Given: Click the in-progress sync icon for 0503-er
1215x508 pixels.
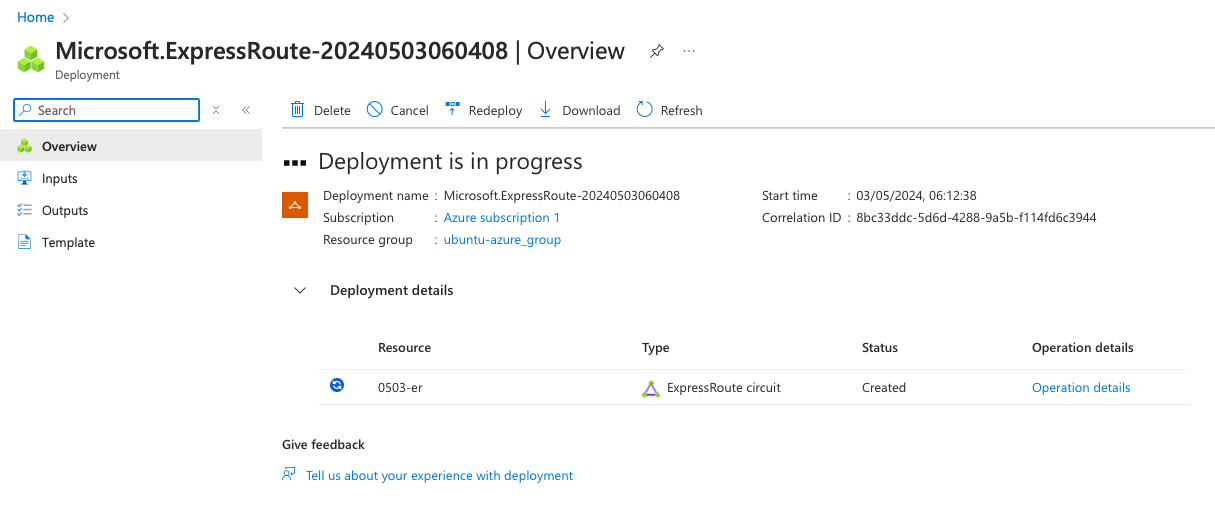Looking at the screenshot, I should pyautogui.click(x=337, y=385).
